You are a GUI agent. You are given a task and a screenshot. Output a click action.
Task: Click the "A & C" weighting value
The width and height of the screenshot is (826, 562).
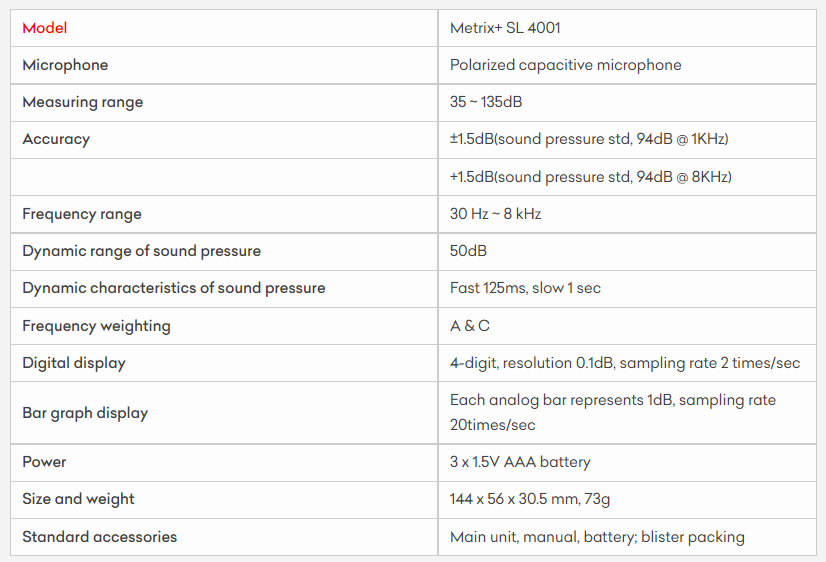point(470,326)
